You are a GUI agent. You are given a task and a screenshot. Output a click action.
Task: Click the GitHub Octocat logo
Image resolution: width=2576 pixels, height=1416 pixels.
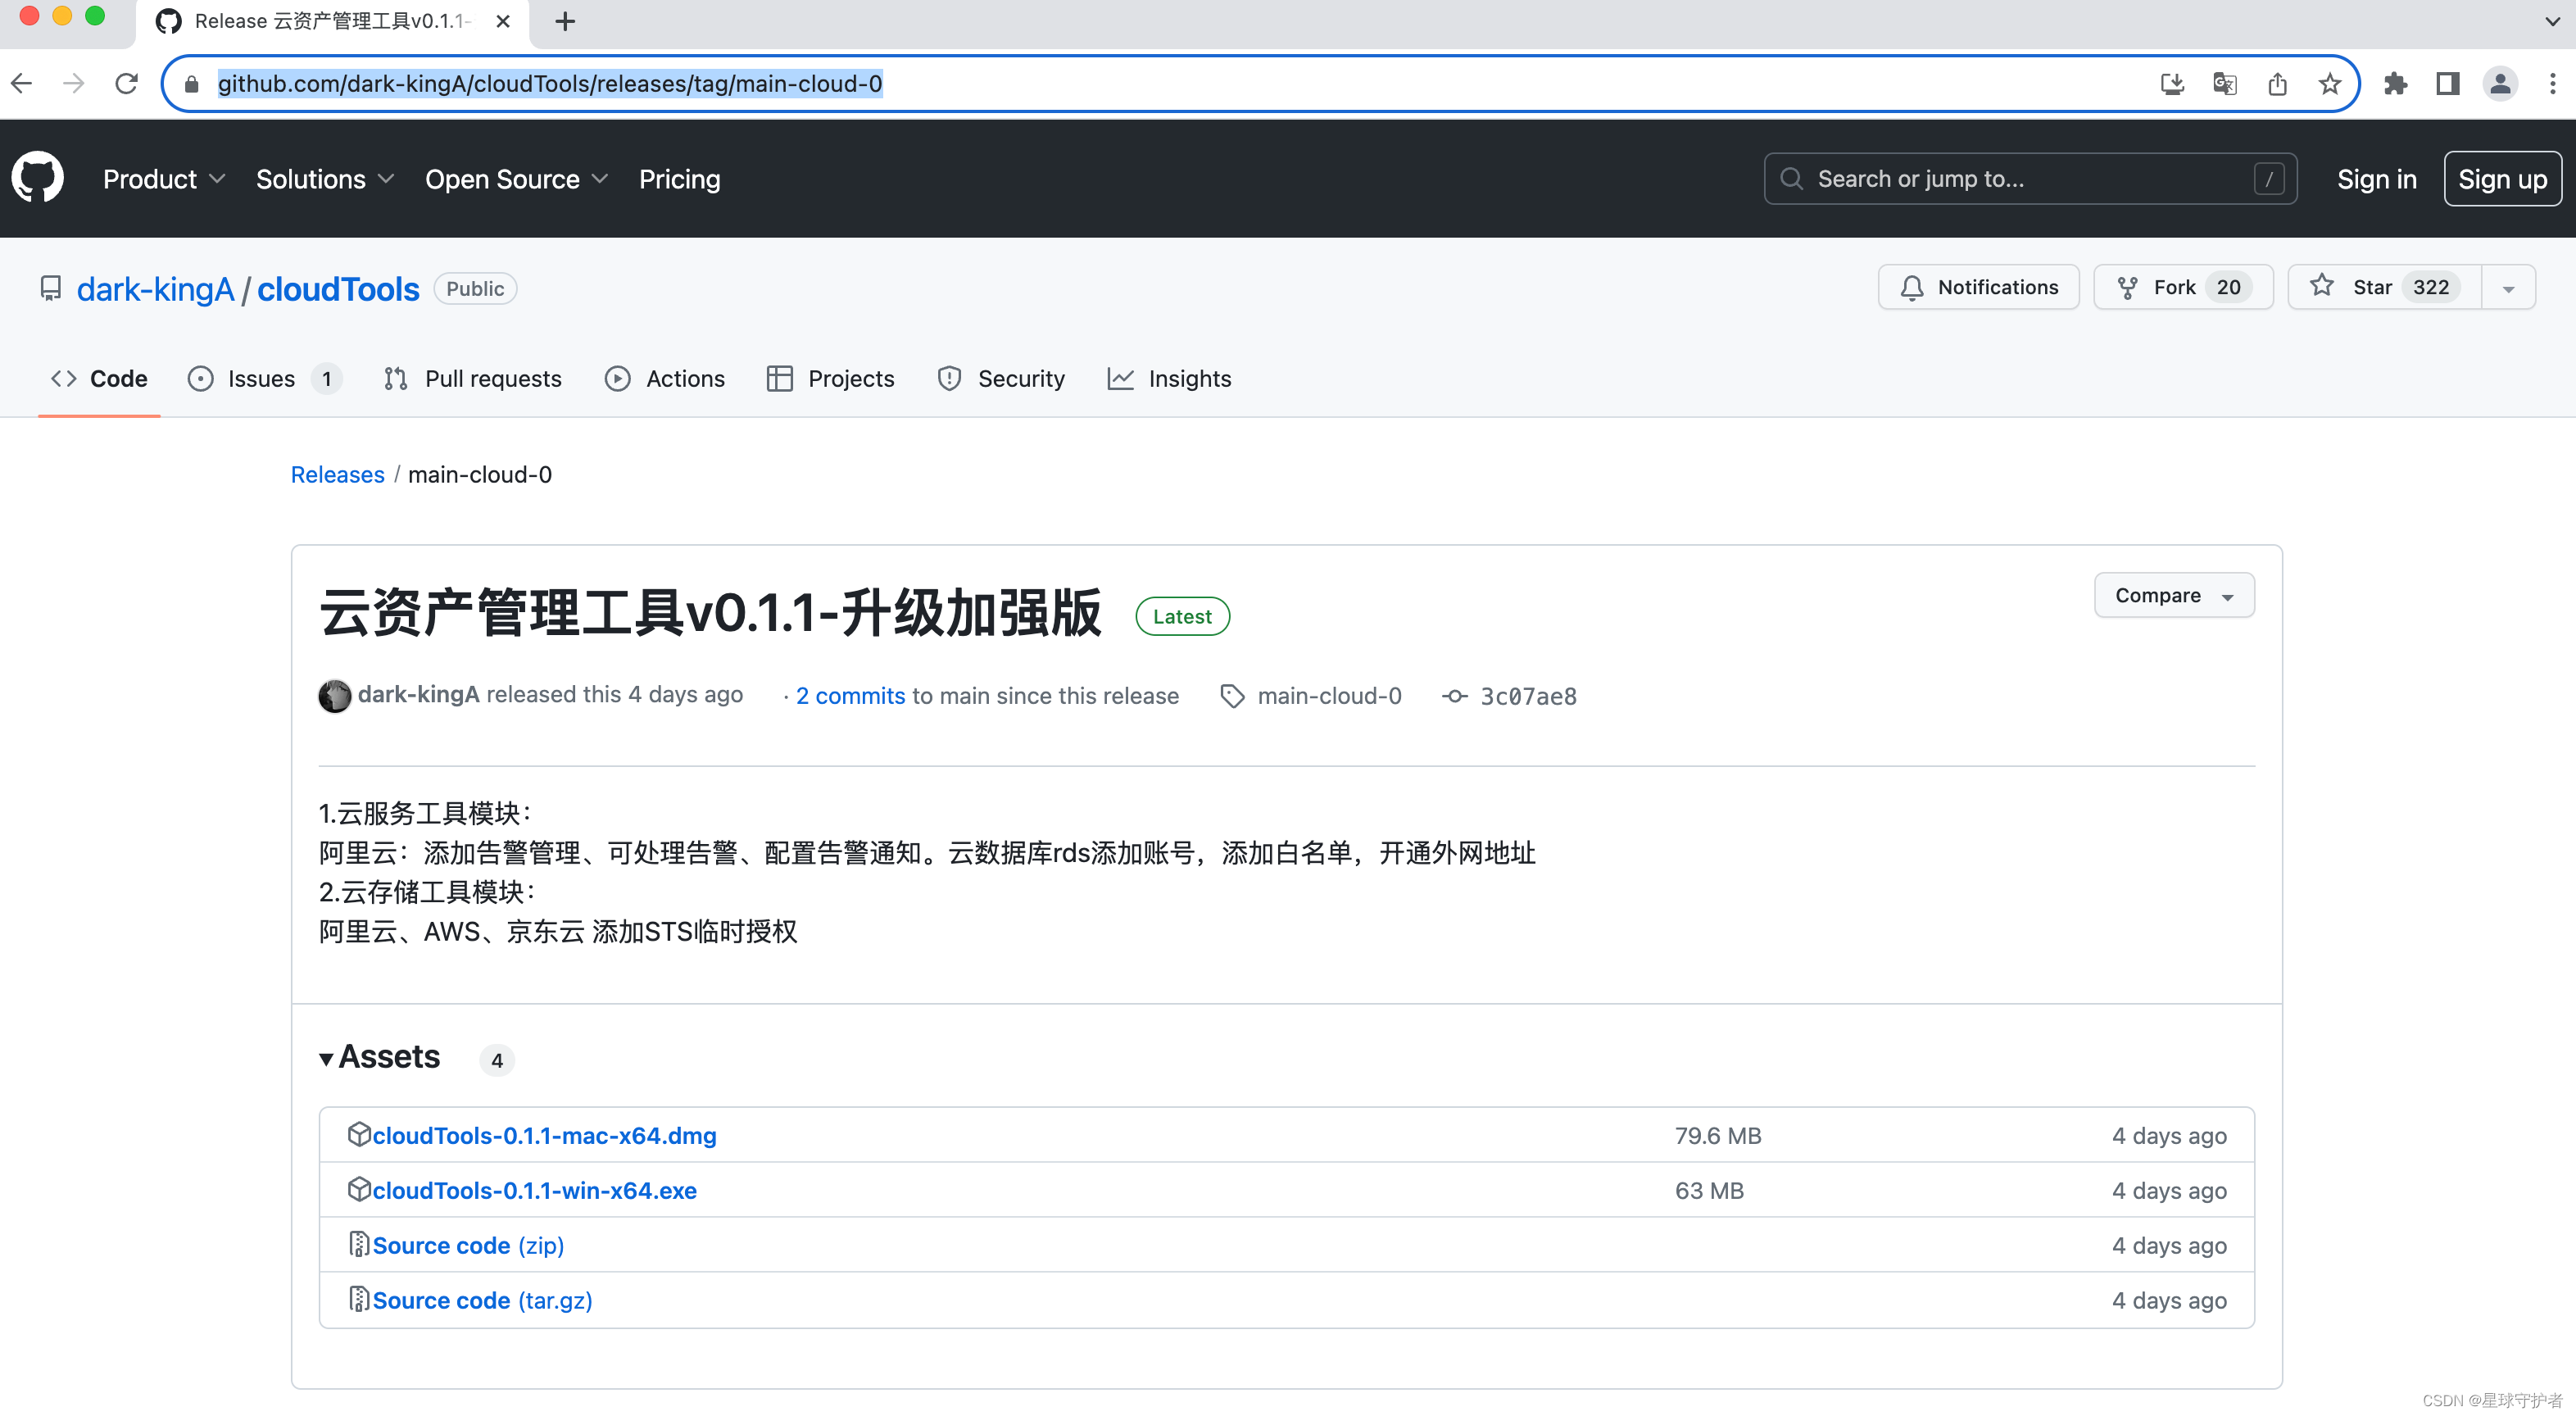[38, 178]
